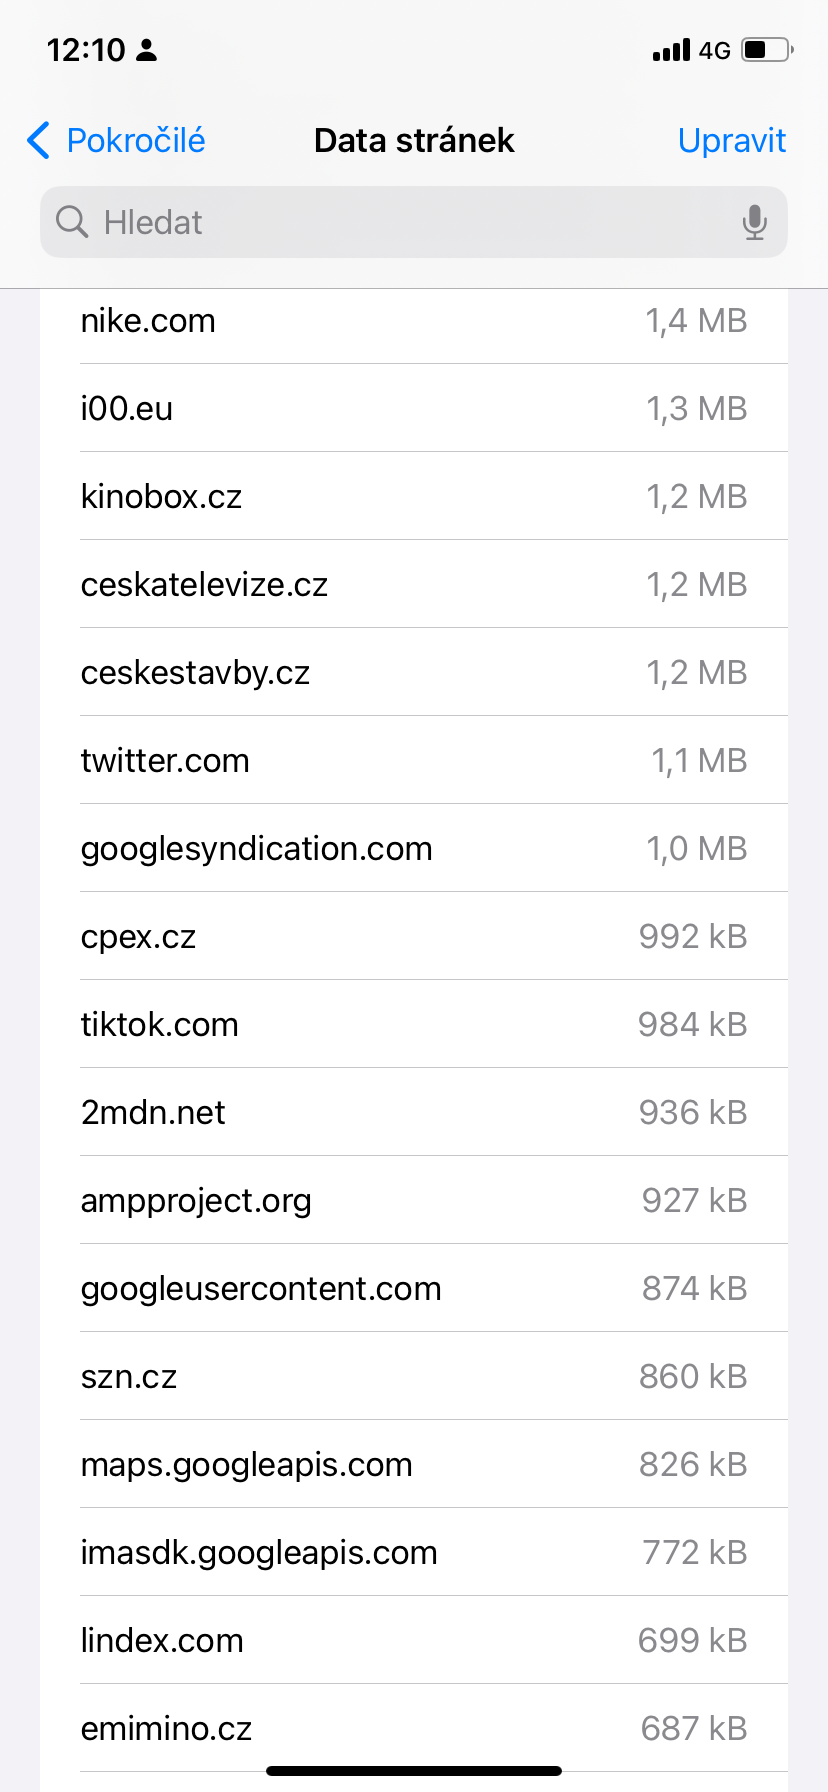This screenshot has height=1792, width=828.
Task: Select the i00.eu entry
Action: 414,409
